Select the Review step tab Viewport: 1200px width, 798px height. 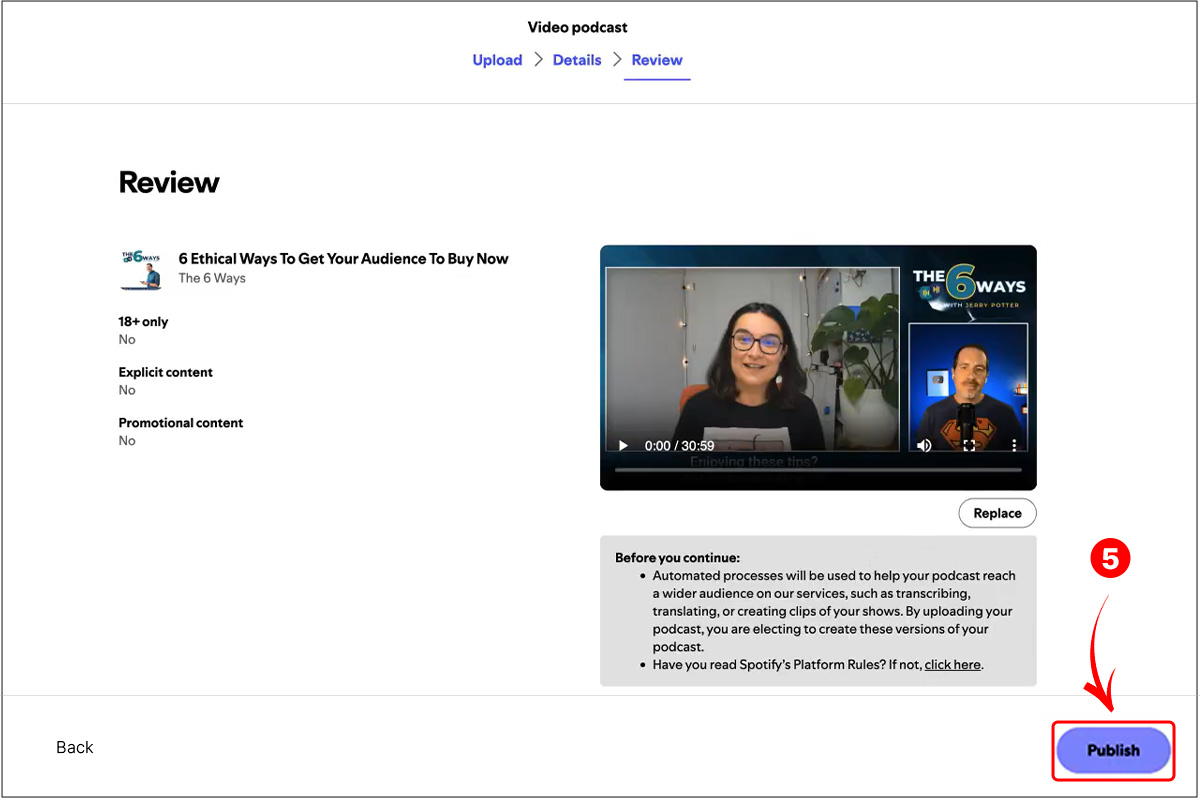[657, 60]
